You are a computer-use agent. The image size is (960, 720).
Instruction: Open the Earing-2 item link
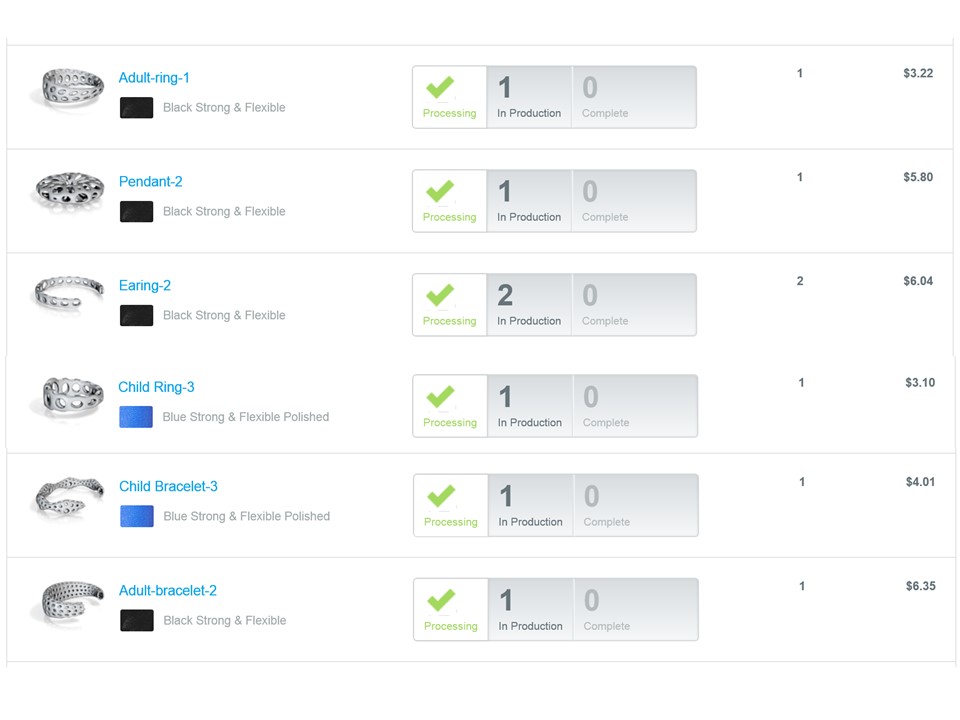tap(144, 286)
